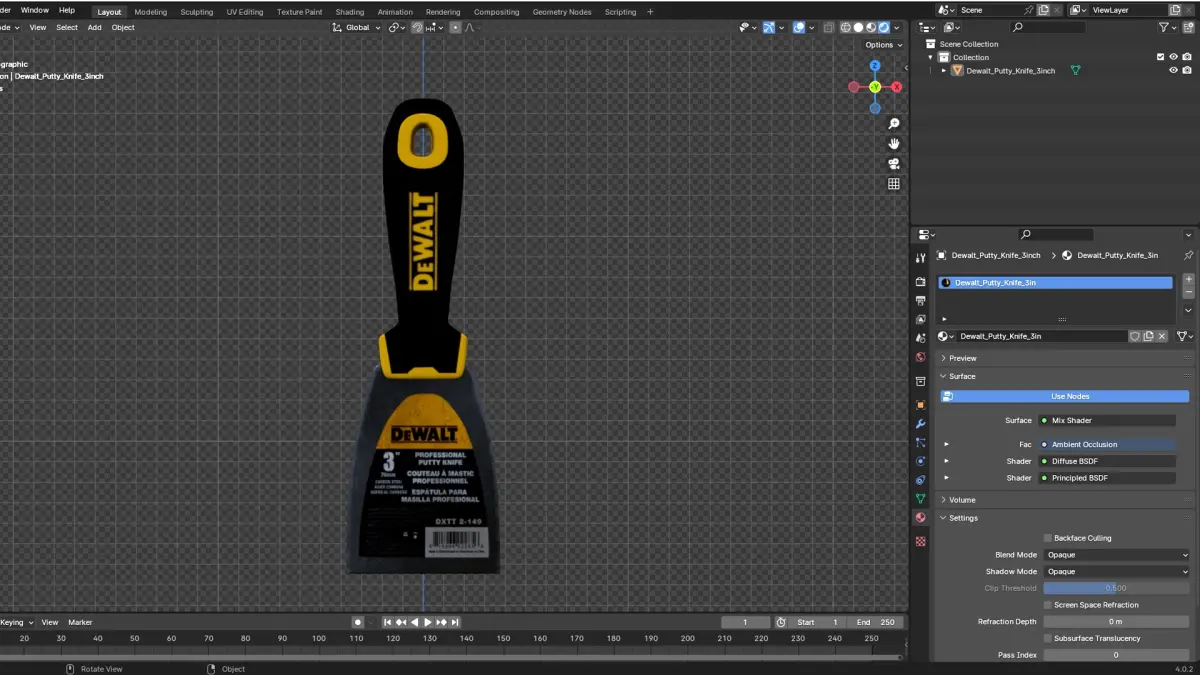This screenshot has width=1200, height=675.
Task: Open Tool properties tab icon
Action: pos(920,258)
